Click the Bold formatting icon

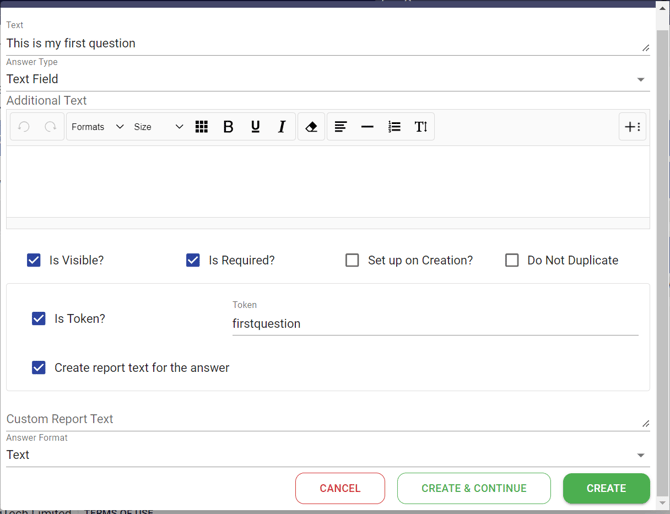[228, 127]
